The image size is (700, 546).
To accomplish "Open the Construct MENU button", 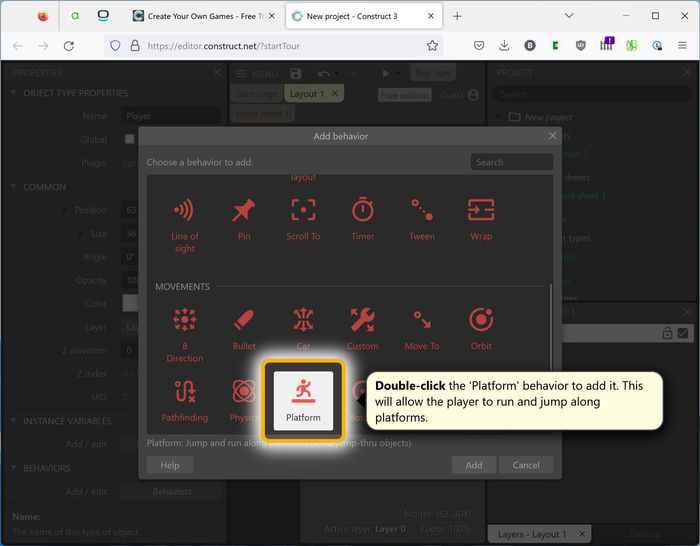I will [257, 74].
